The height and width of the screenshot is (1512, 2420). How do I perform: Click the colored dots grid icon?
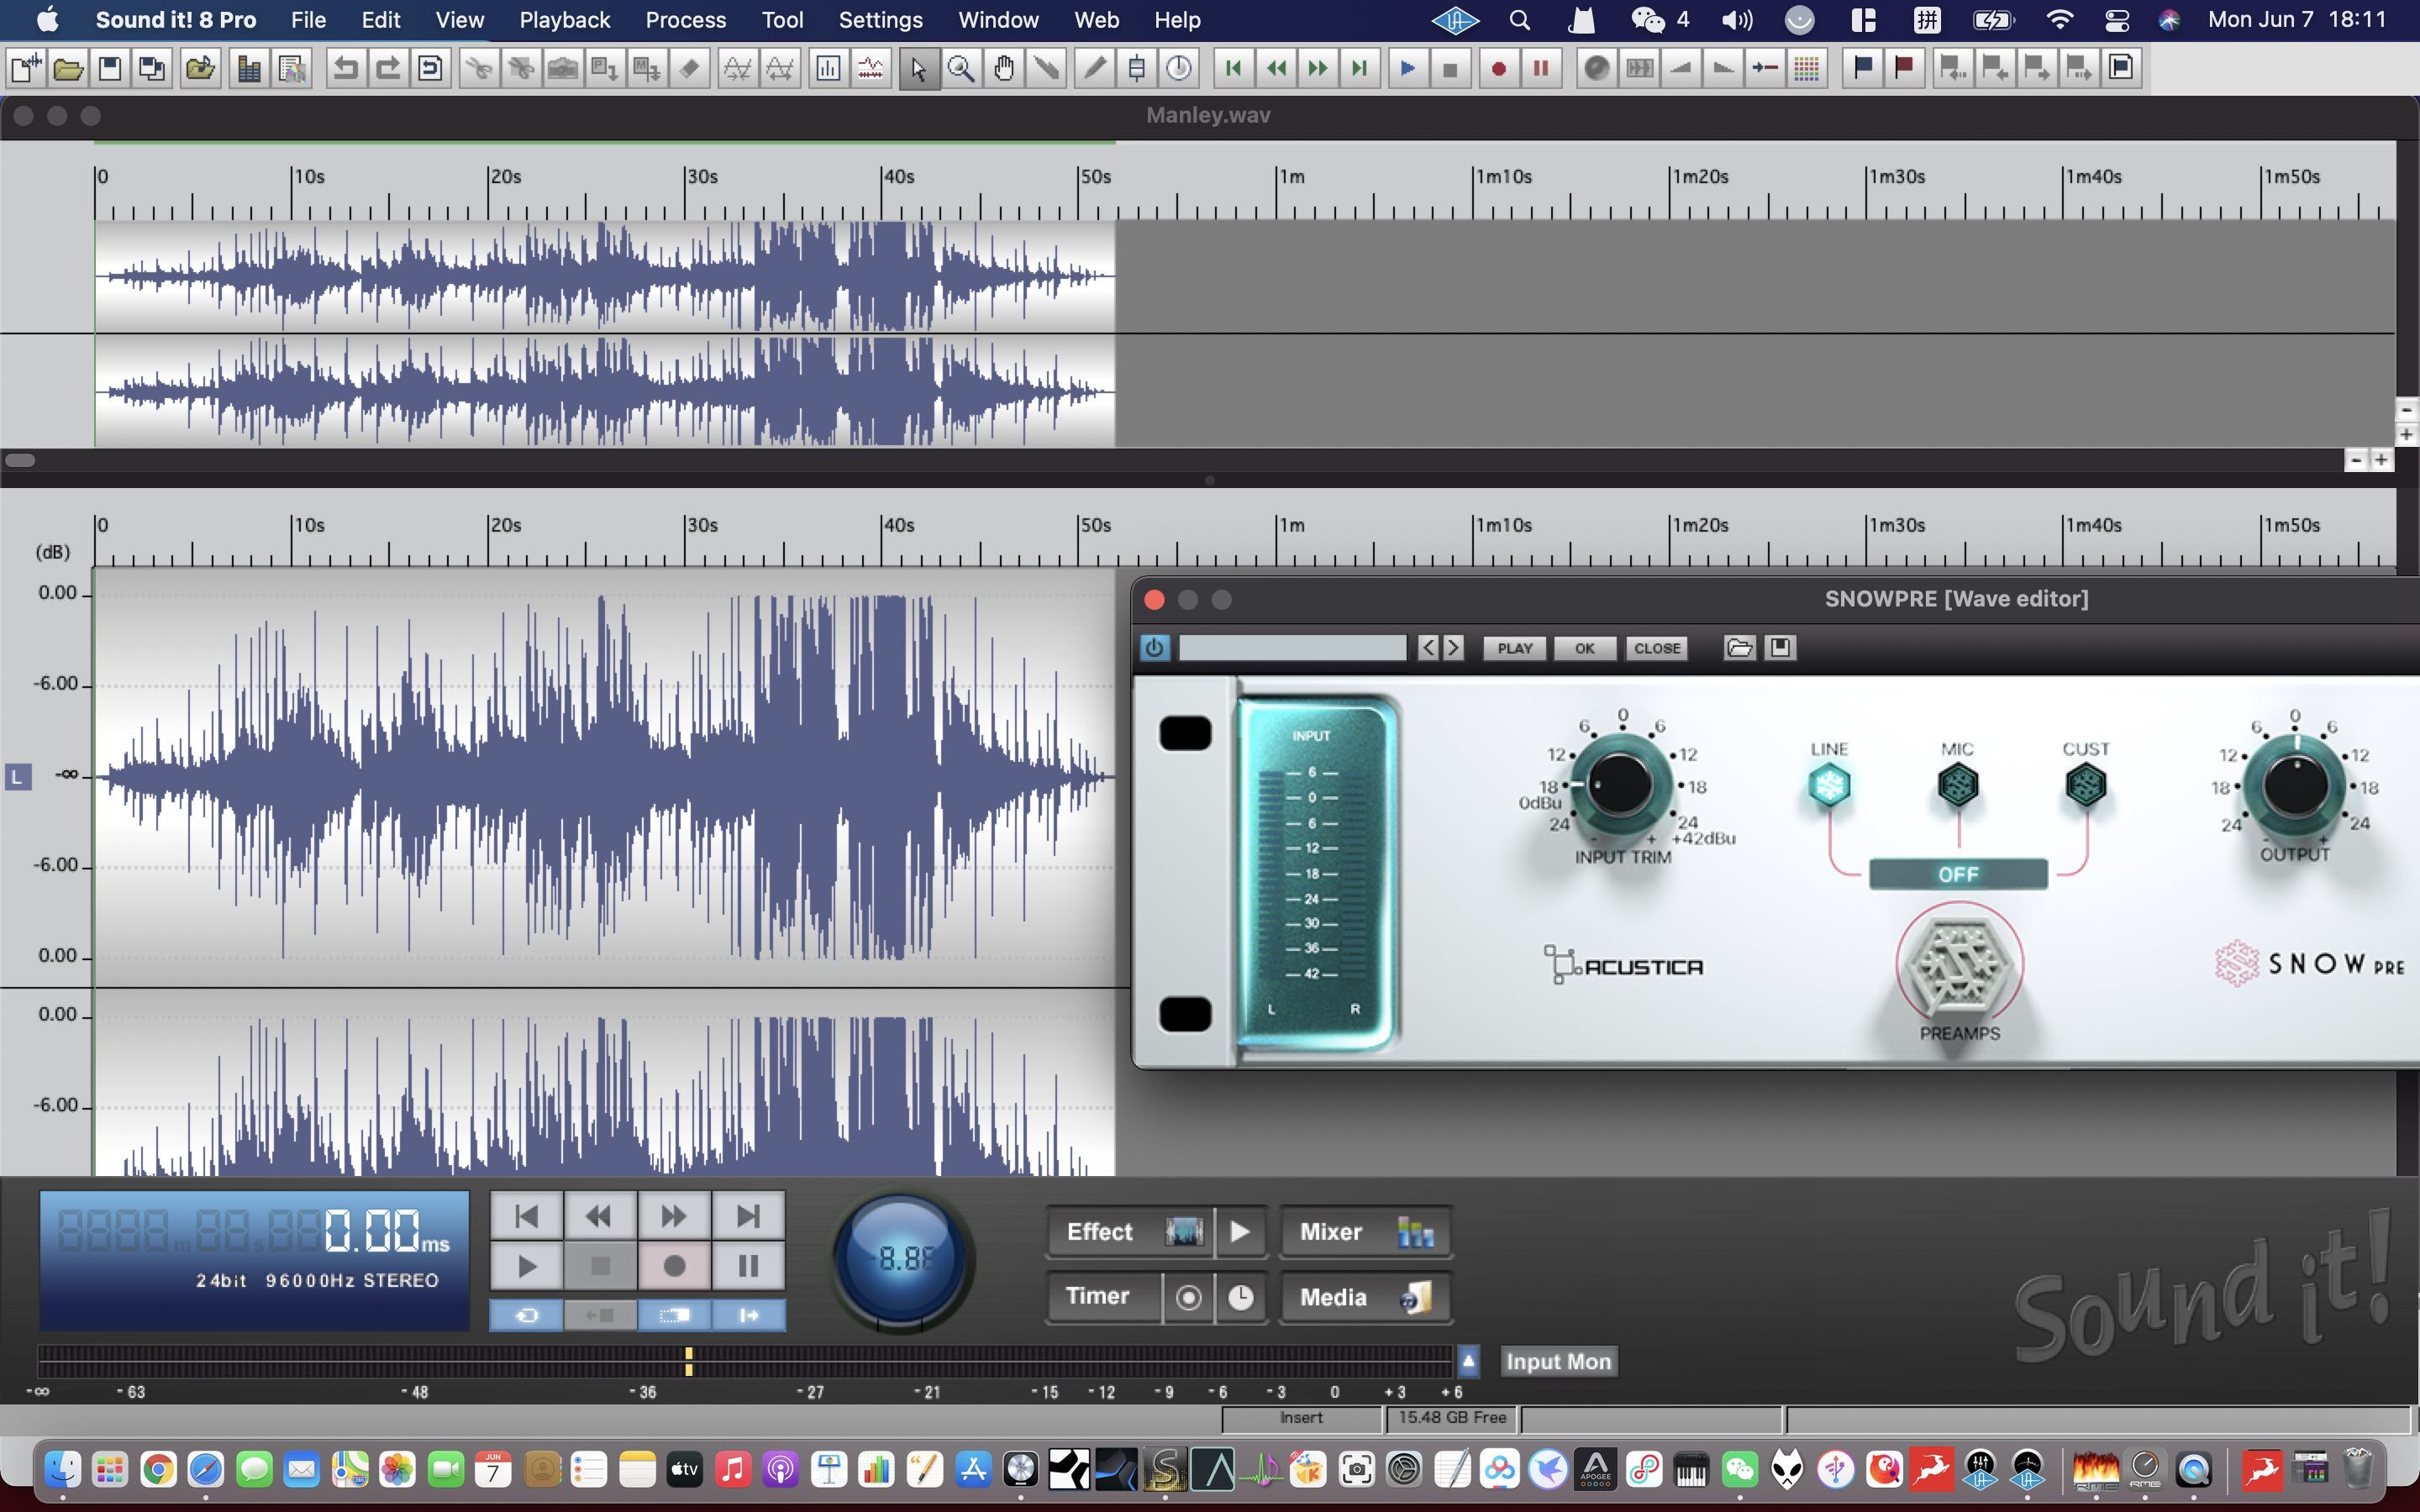coord(1806,68)
